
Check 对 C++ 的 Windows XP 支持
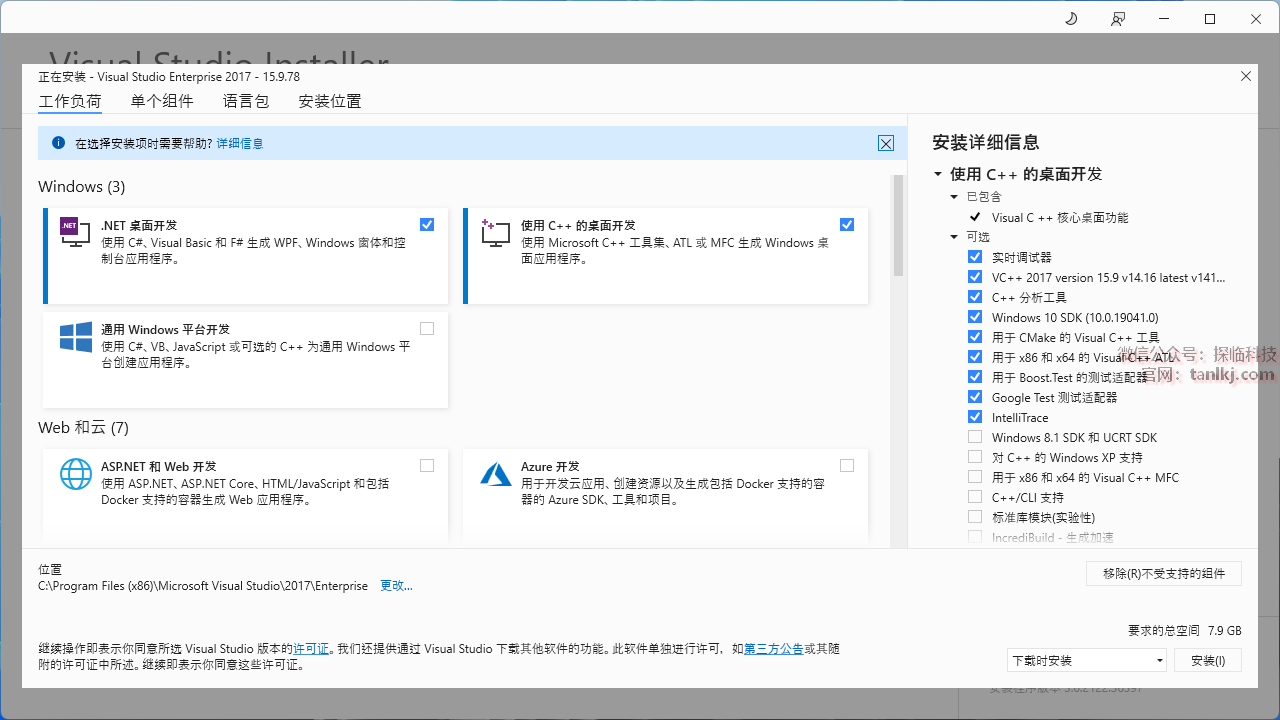tap(975, 457)
